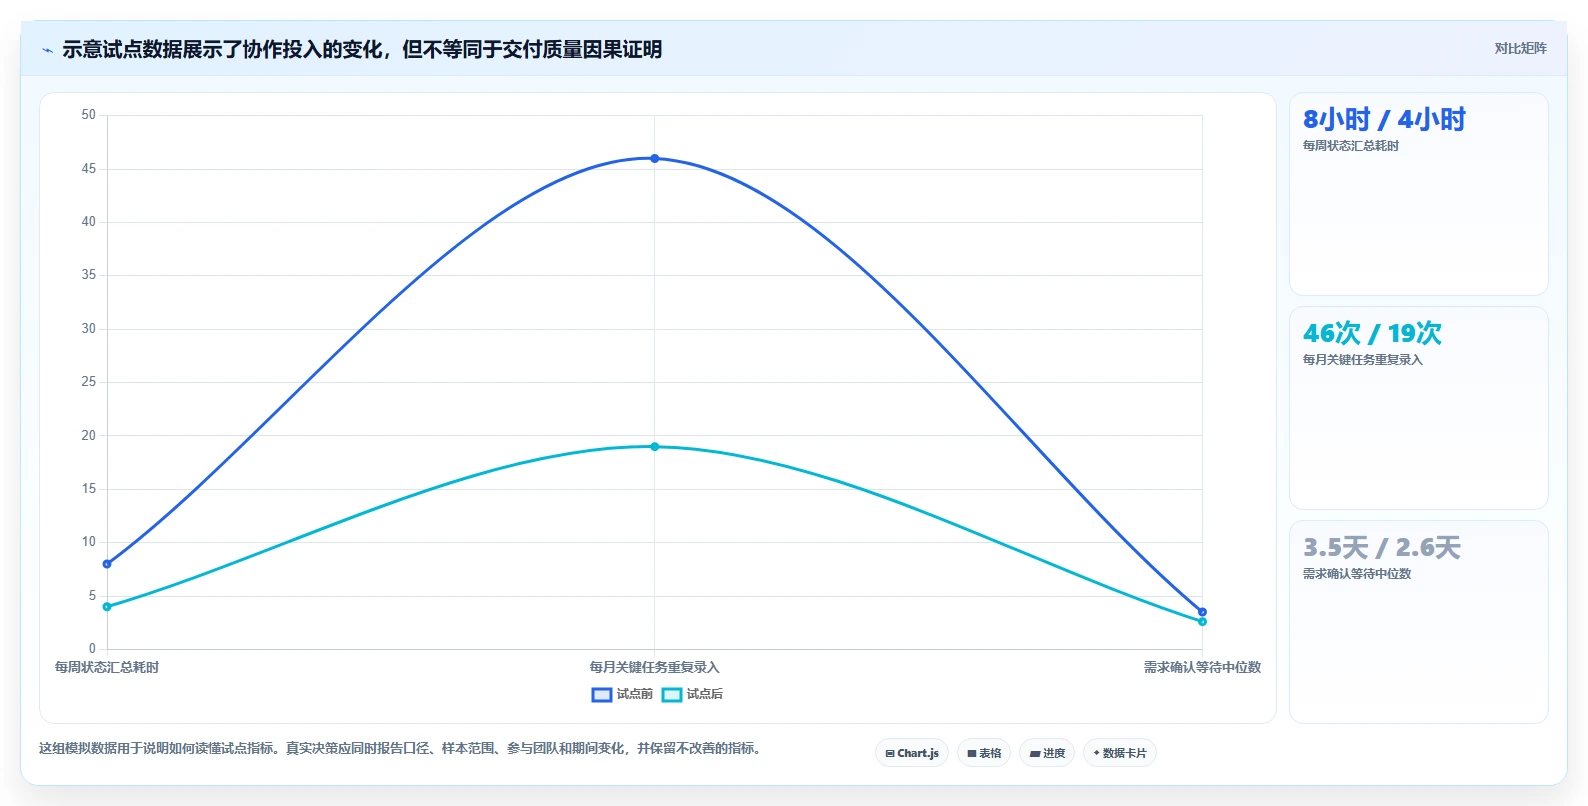Toggle the 试点后 legend entry
1588x806 pixels.
pyautogui.click(x=692, y=694)
